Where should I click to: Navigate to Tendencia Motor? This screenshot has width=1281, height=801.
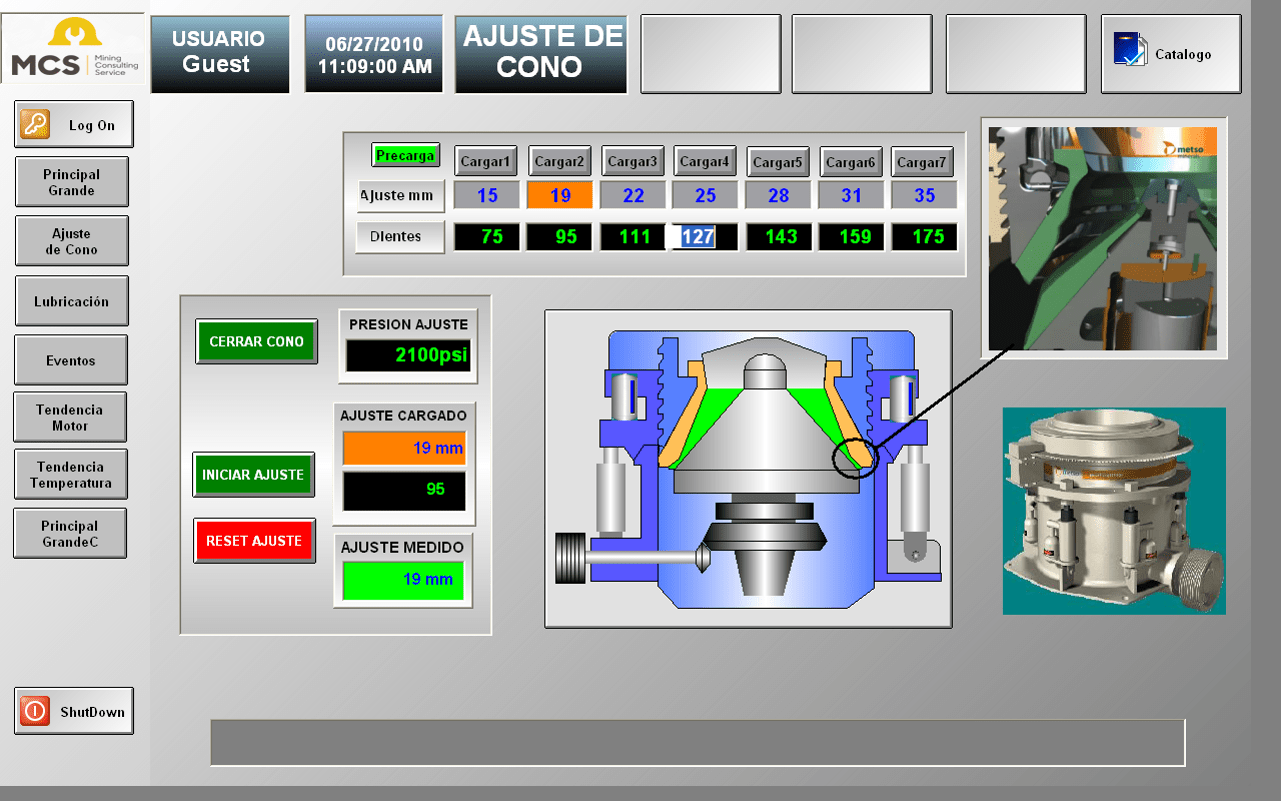[70, 417]
